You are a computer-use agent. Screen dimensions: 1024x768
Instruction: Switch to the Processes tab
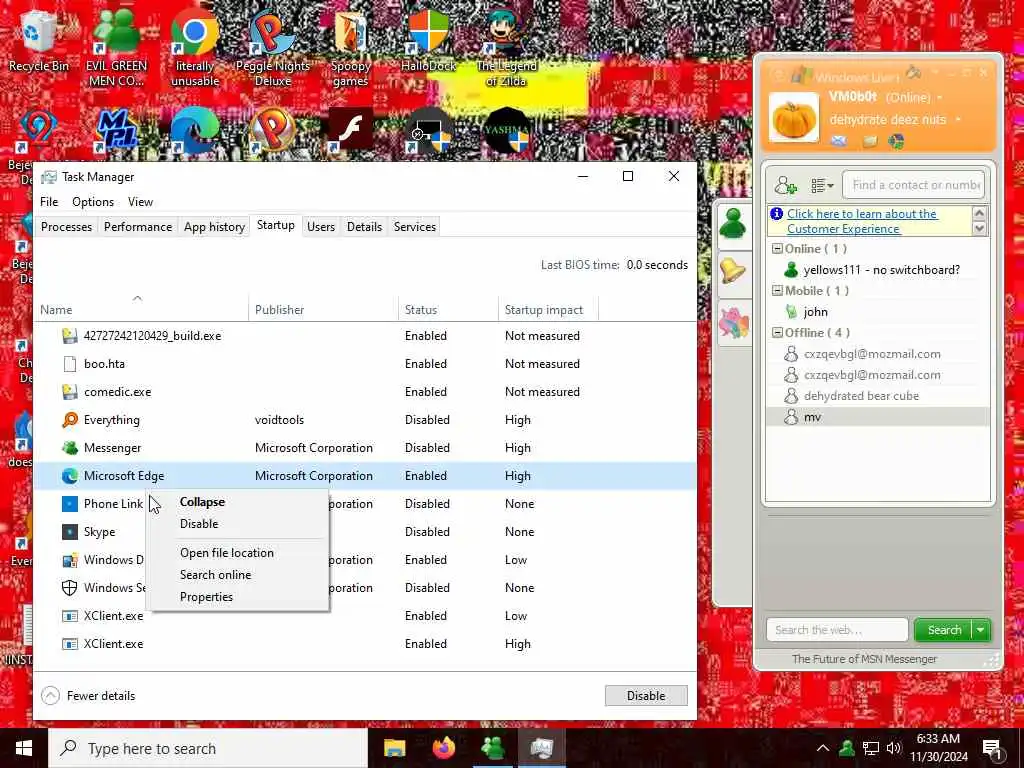66,227
